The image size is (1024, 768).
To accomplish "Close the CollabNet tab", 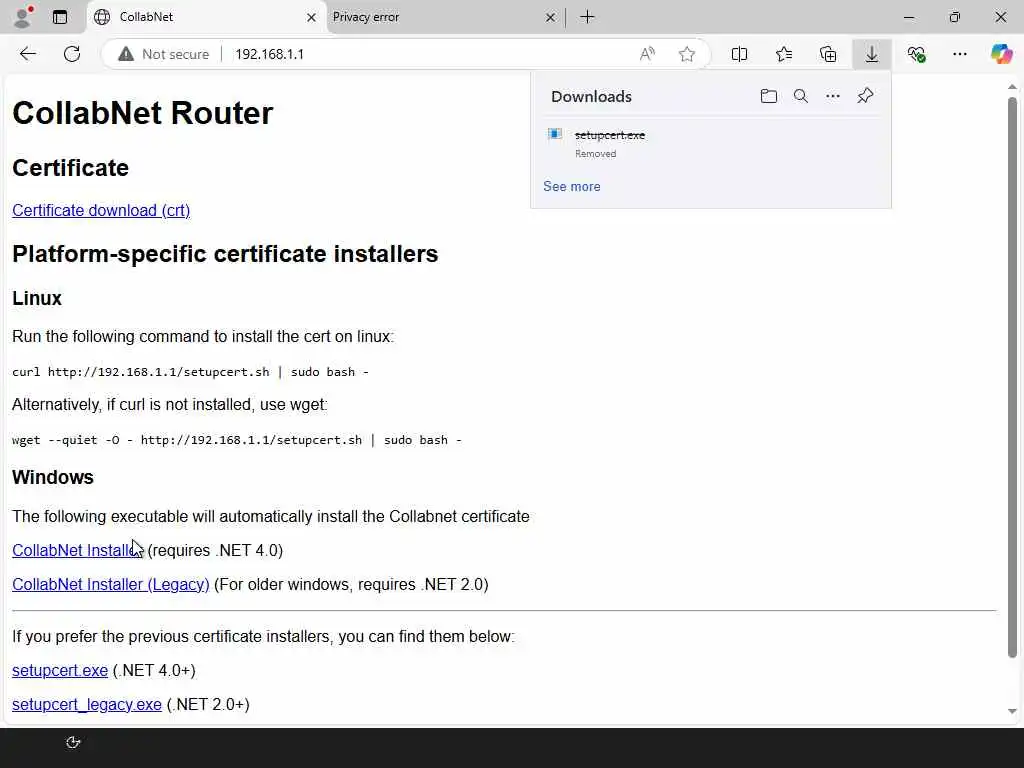I will pyautogui.click(x=312, y=18).
